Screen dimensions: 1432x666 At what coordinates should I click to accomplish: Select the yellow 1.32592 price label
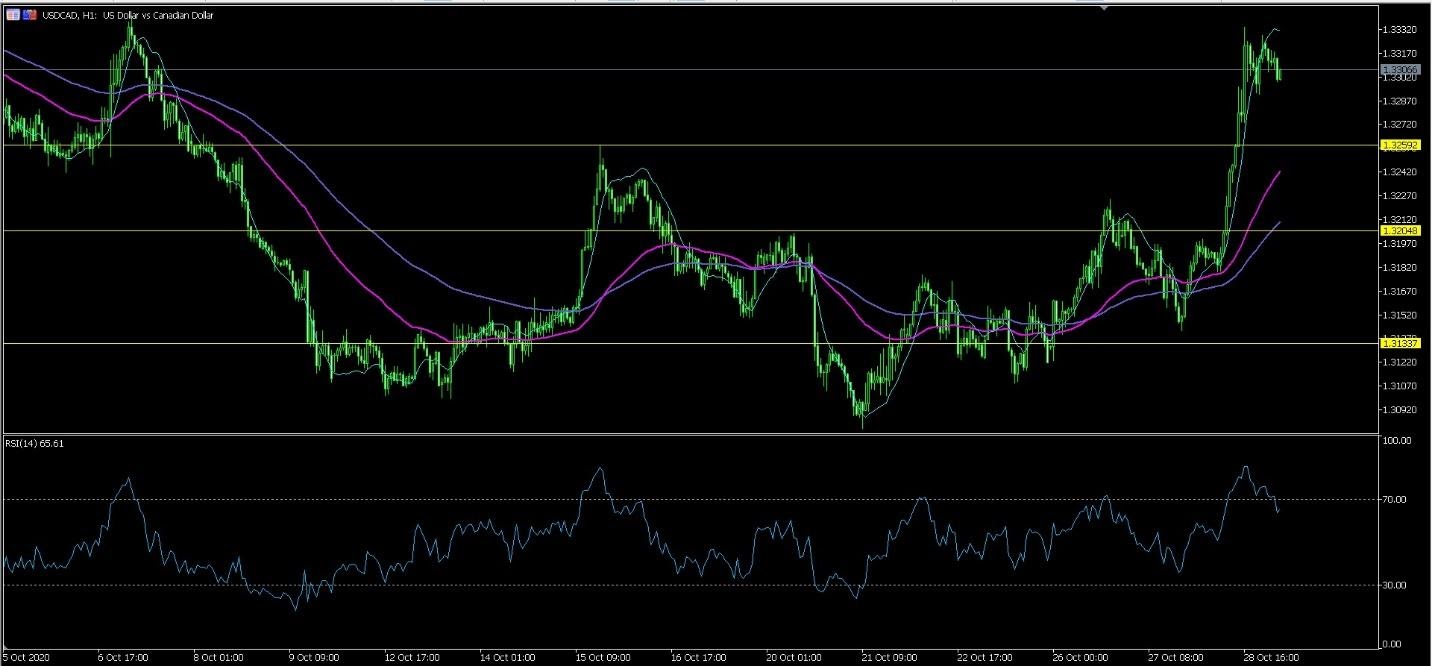1400,145
